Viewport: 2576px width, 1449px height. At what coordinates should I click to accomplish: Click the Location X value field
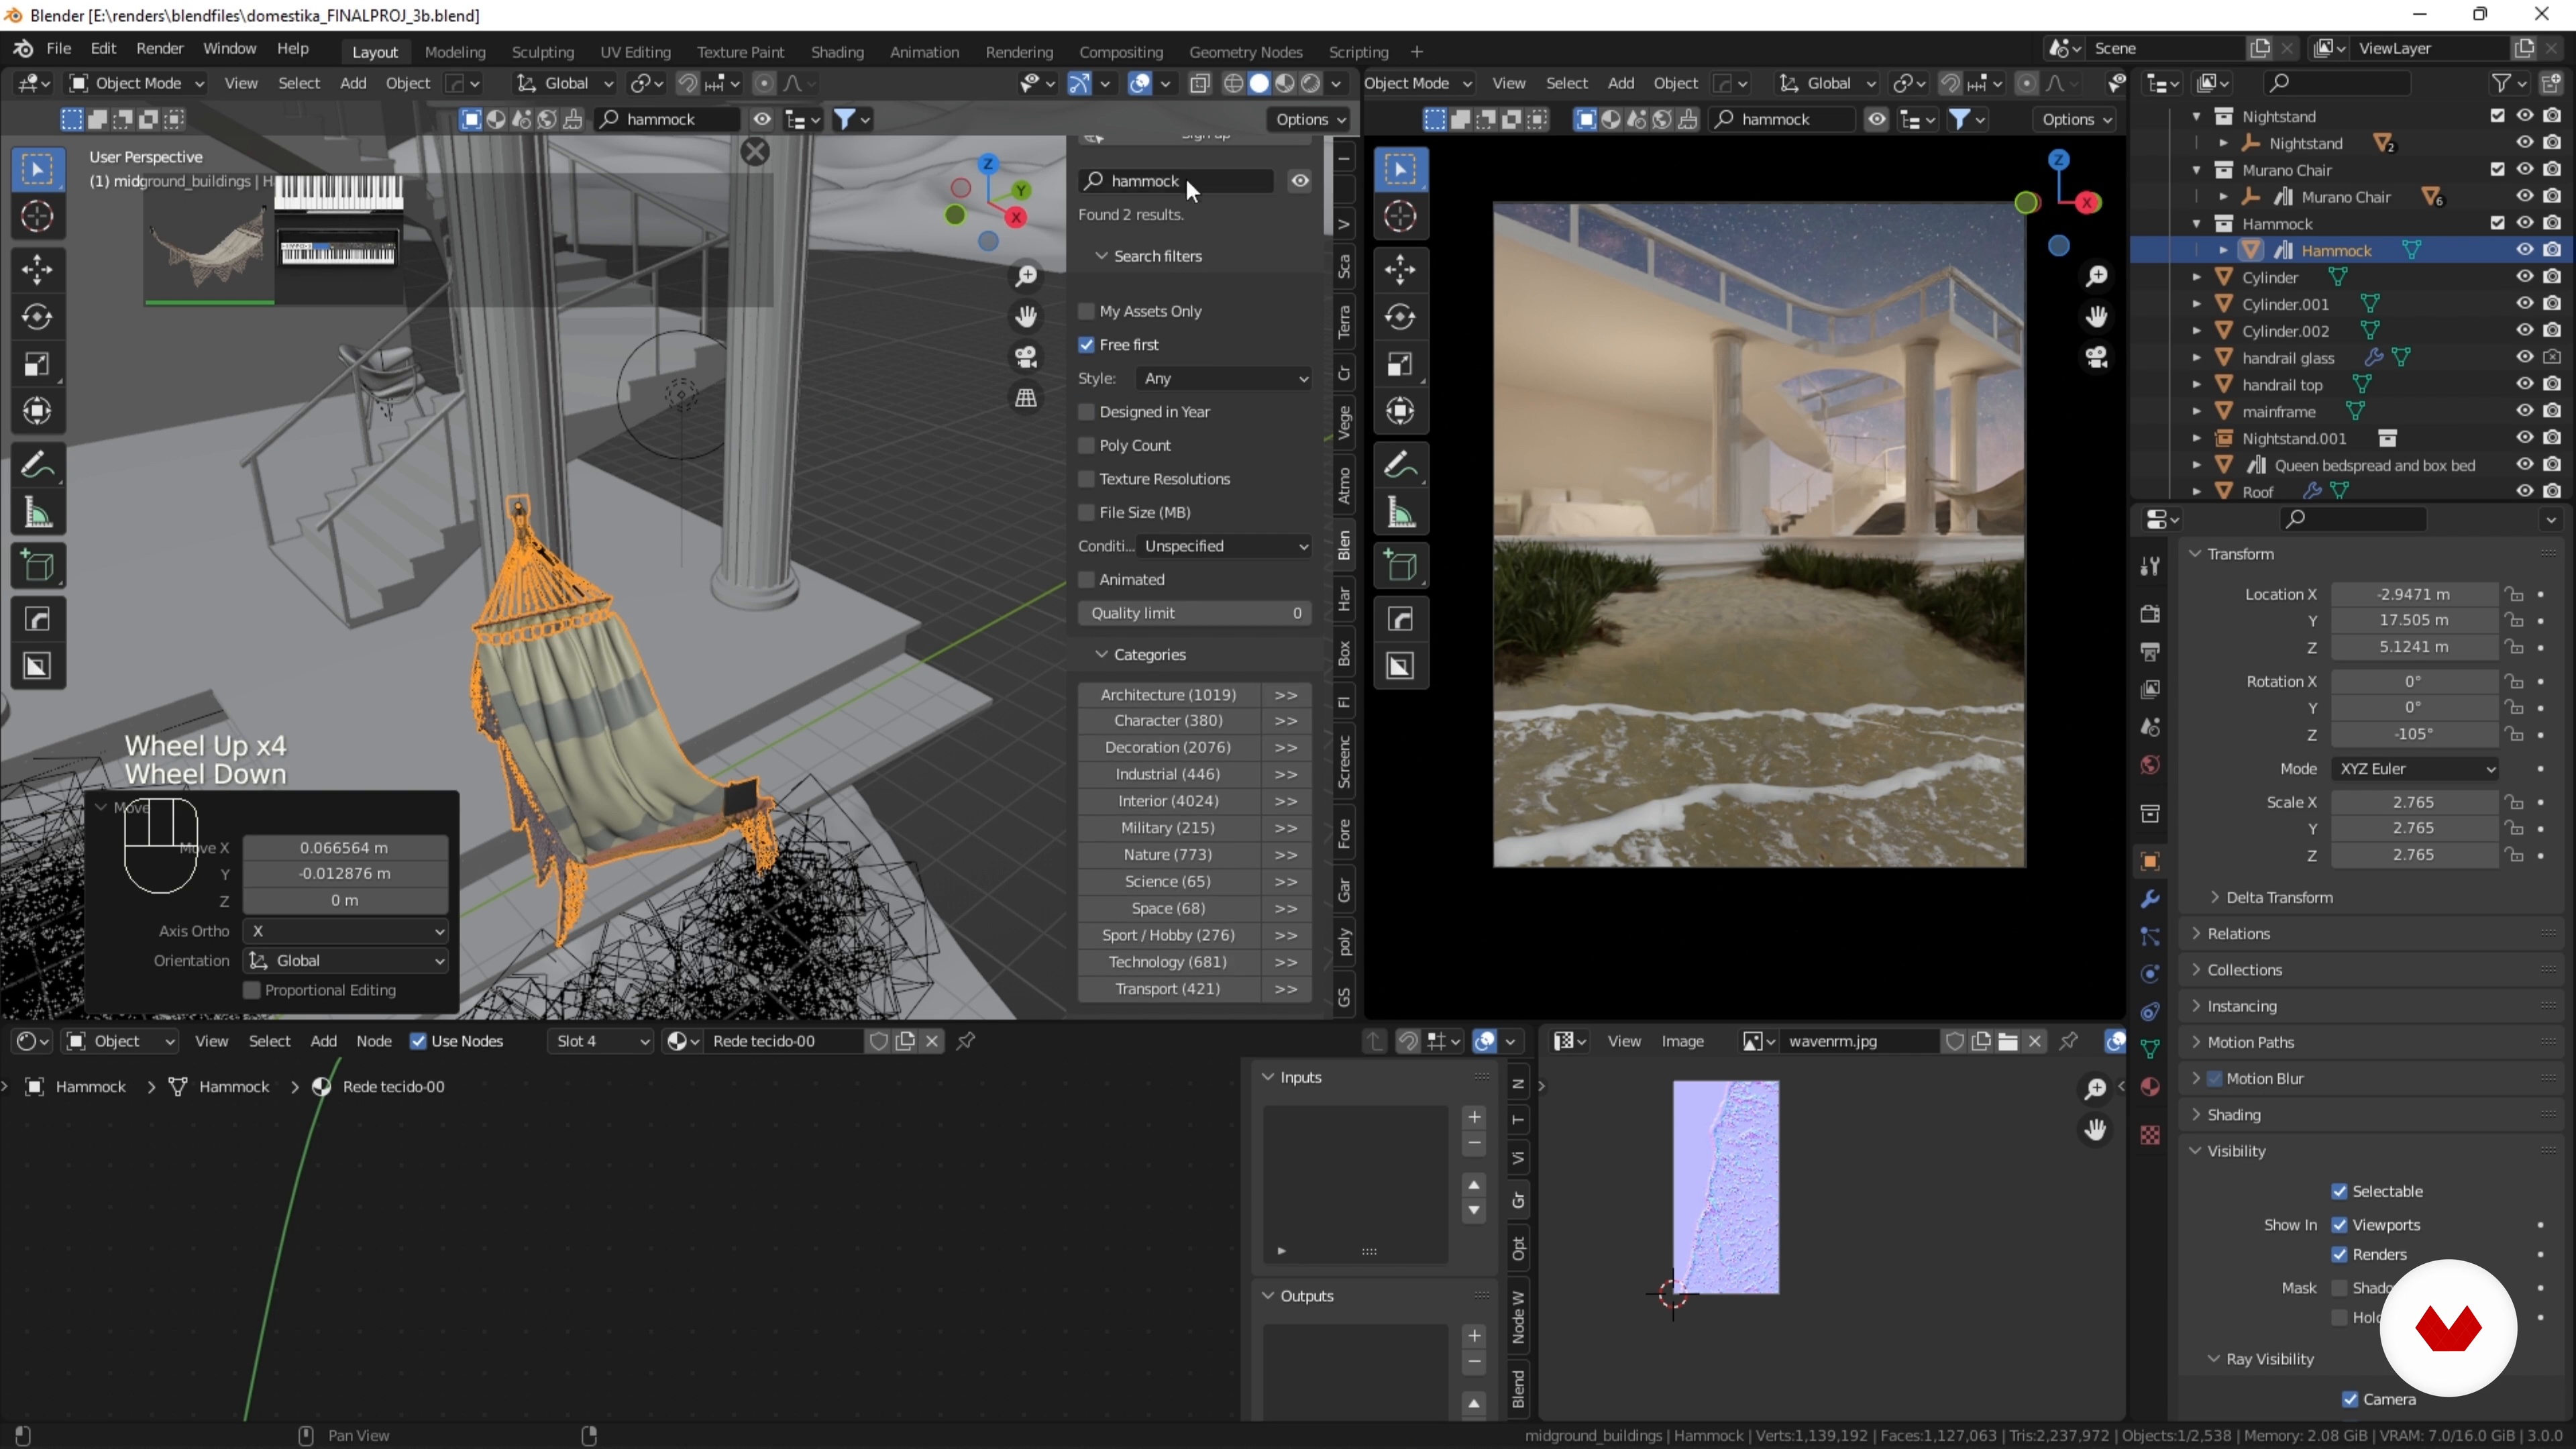[2414, 594]
